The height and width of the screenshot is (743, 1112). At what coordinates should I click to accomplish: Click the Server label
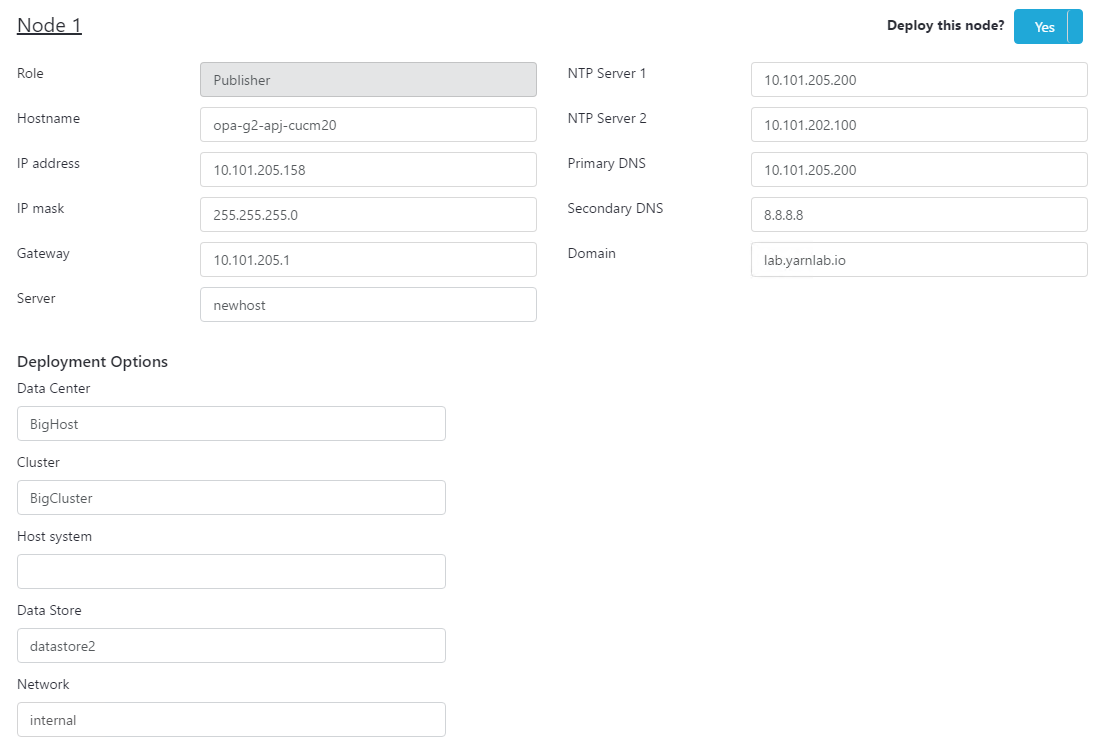(36, 298)
